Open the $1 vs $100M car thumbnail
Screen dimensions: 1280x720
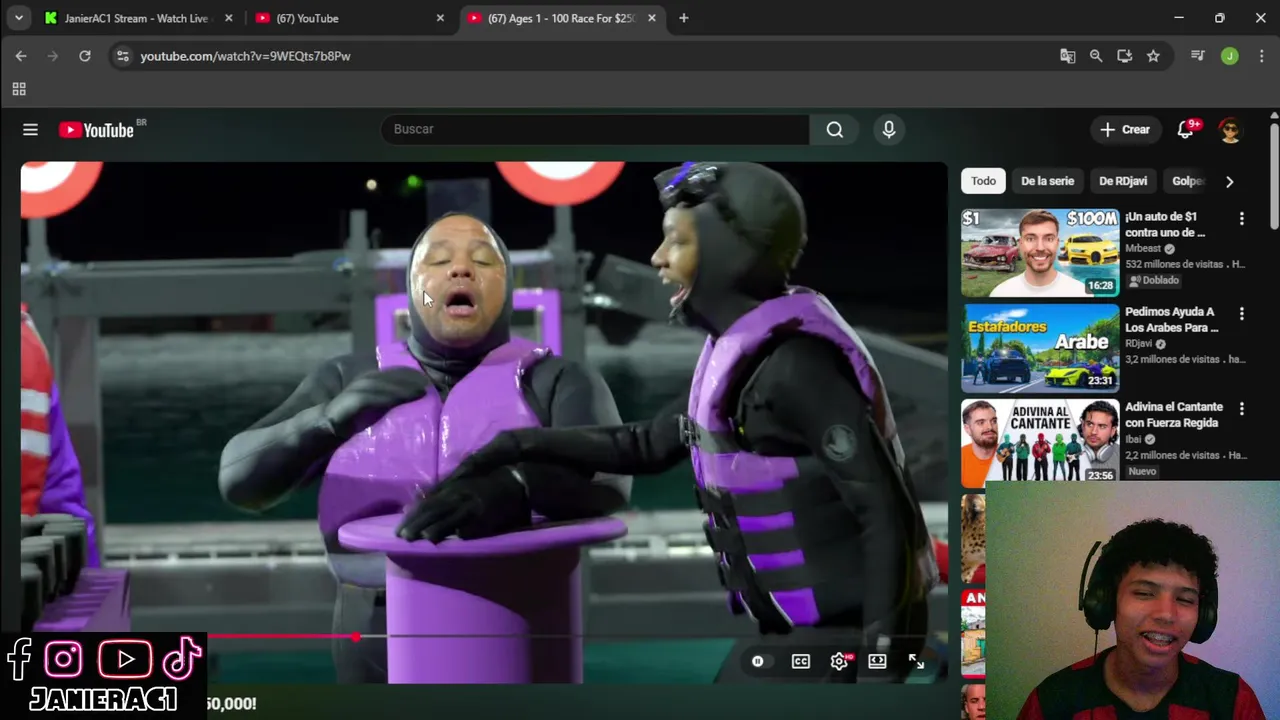(1040, 252)
